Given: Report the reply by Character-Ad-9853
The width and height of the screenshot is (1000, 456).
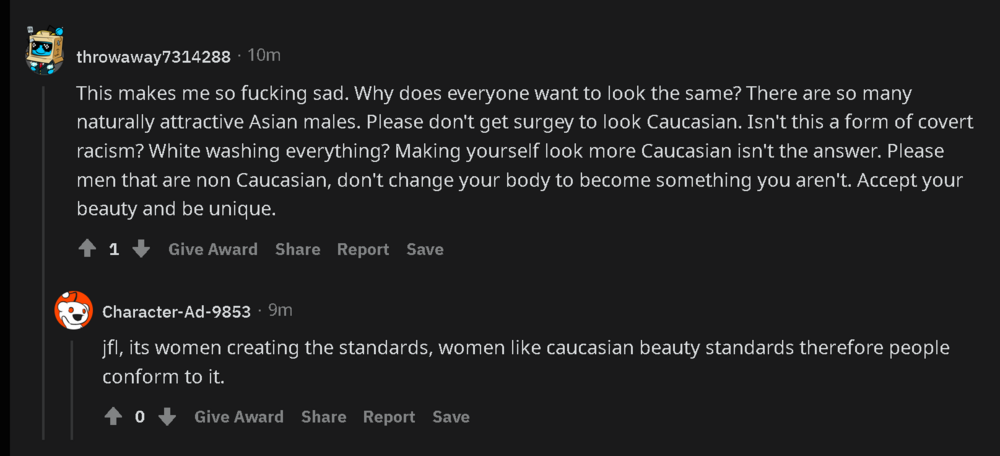Looking at the screenshot, I should tap(389, 417).
